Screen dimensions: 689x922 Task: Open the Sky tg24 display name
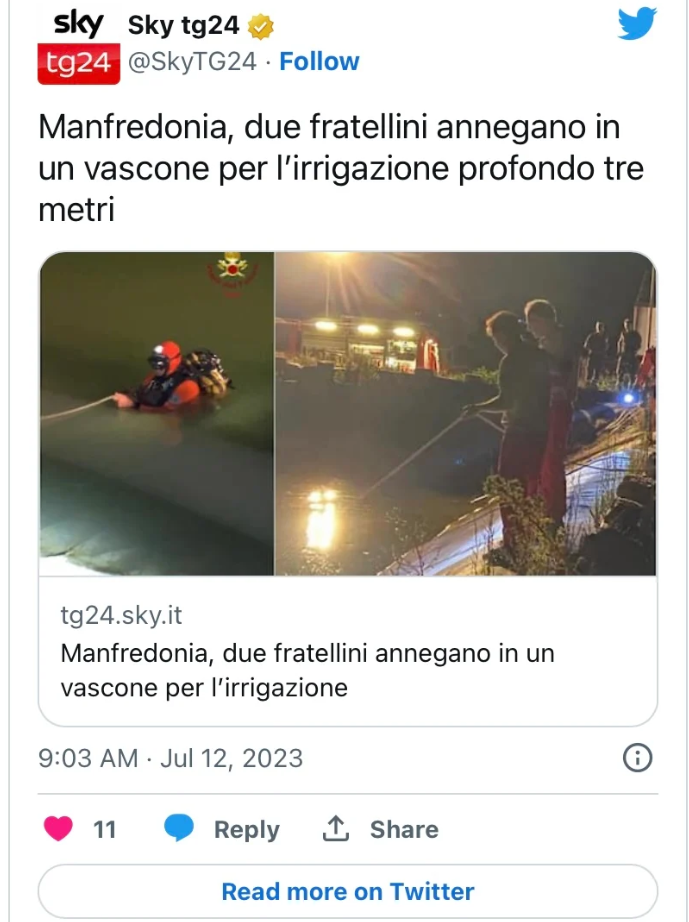coord(183,26)
